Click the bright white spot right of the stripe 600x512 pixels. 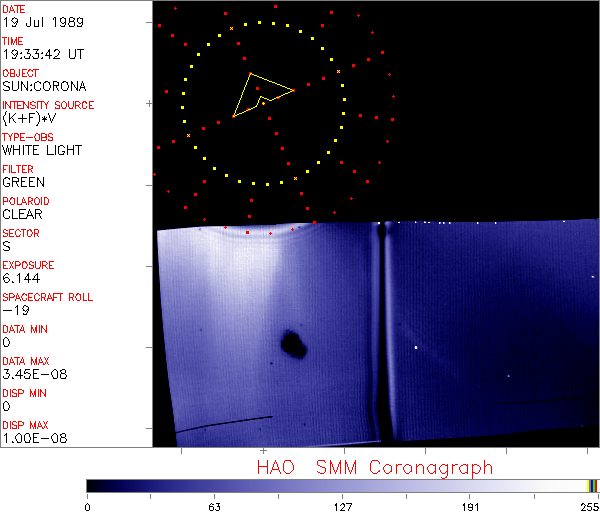tap(416, 347)
